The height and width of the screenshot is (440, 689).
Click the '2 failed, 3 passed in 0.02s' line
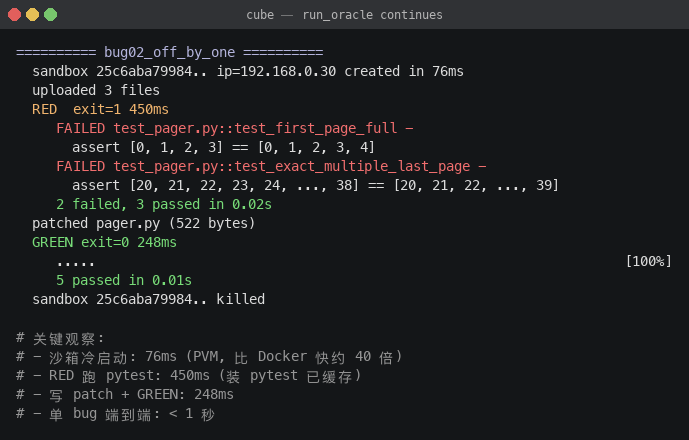tap(164, 204)
